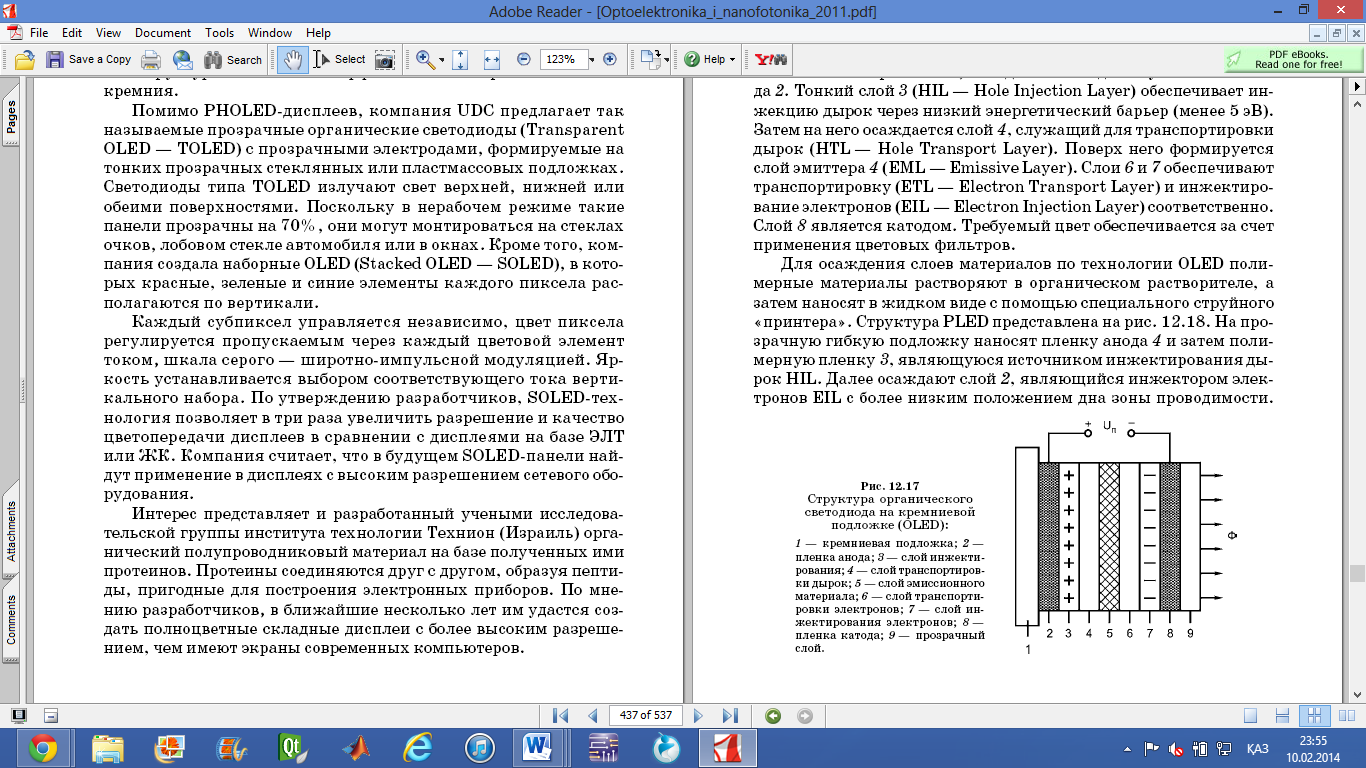Open the Document menu
Screen dimensions: 1366x768
click(x=163, y=33)
